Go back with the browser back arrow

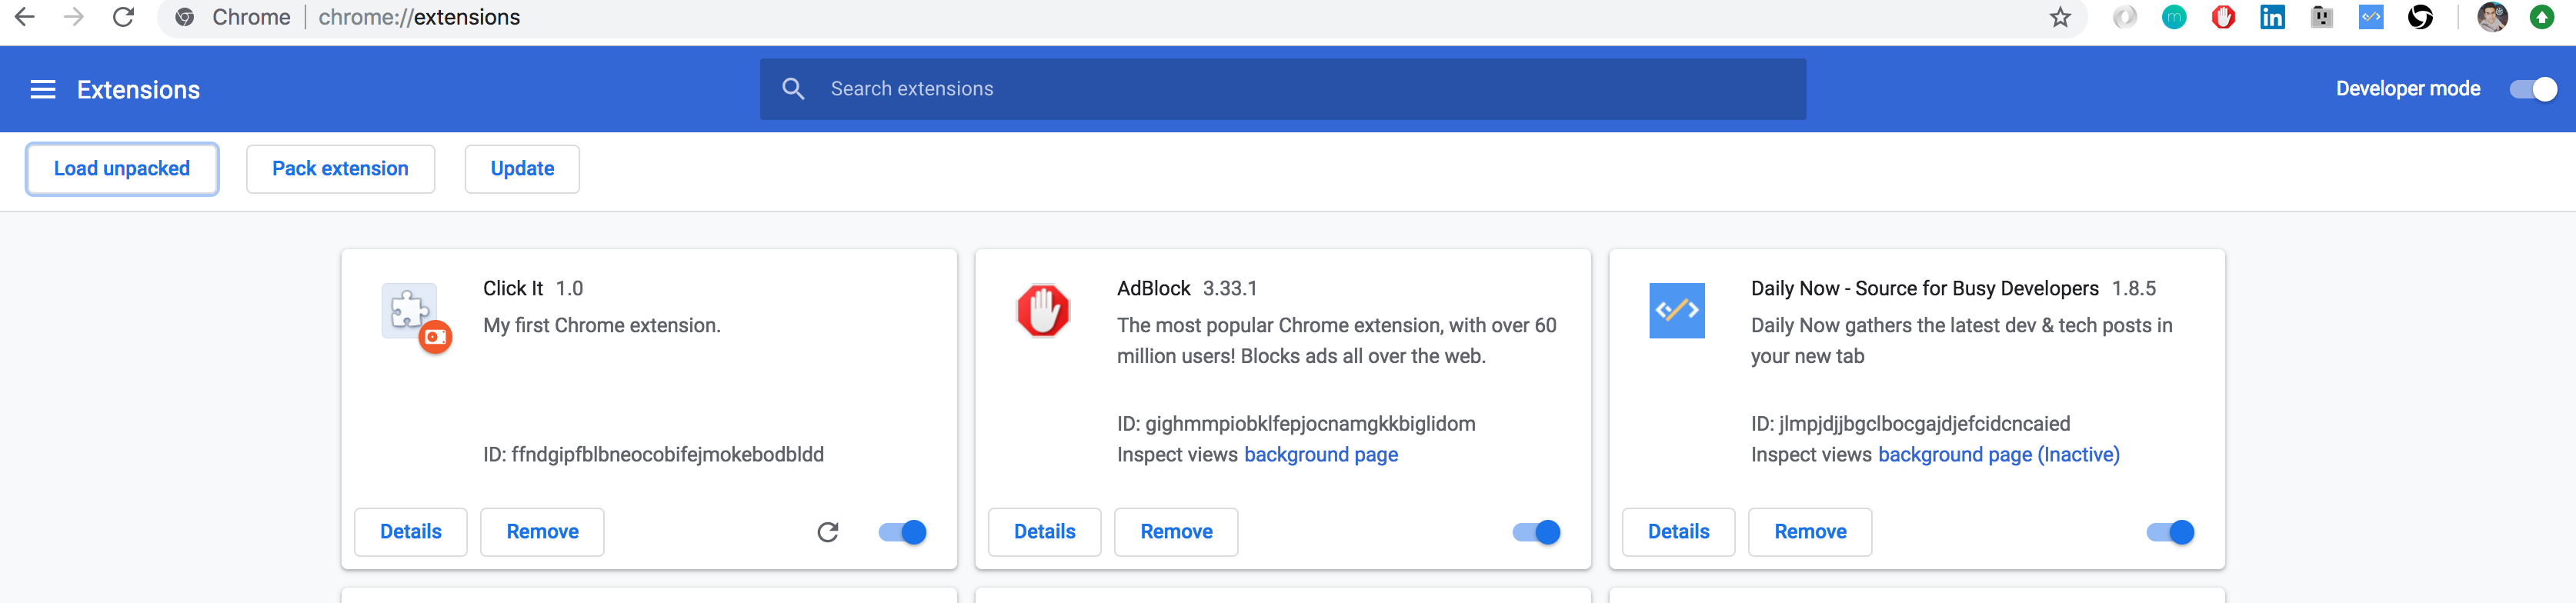25,17
